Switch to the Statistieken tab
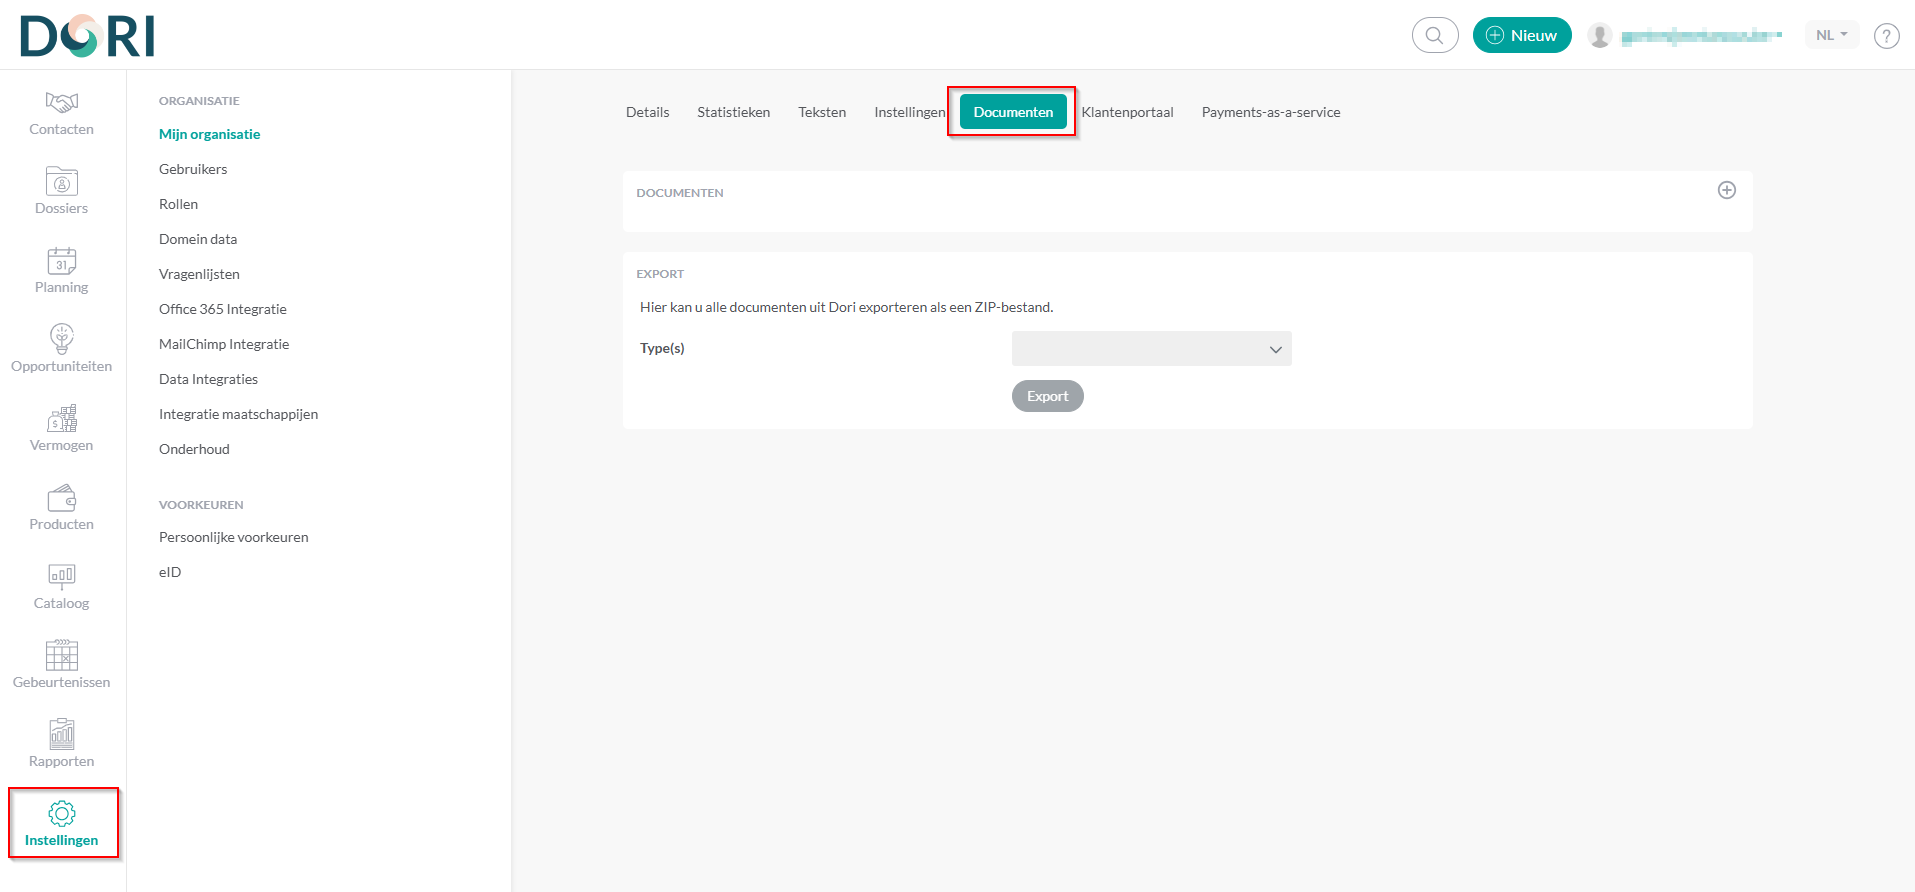Screen dimensions: 1915x892 click(733, 112)
